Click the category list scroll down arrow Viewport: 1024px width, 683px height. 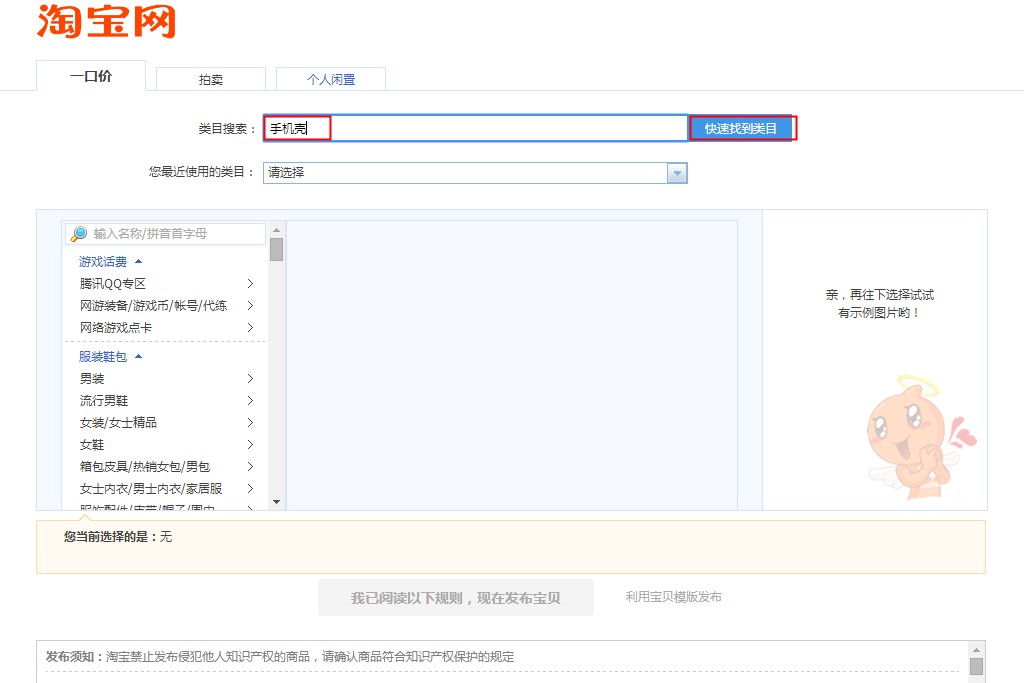pyautogui.click(x=276, y=502)
